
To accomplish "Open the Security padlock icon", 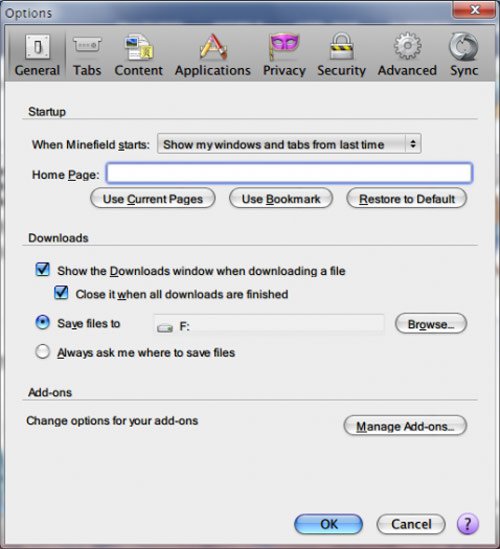I will [x=341, y=46].
